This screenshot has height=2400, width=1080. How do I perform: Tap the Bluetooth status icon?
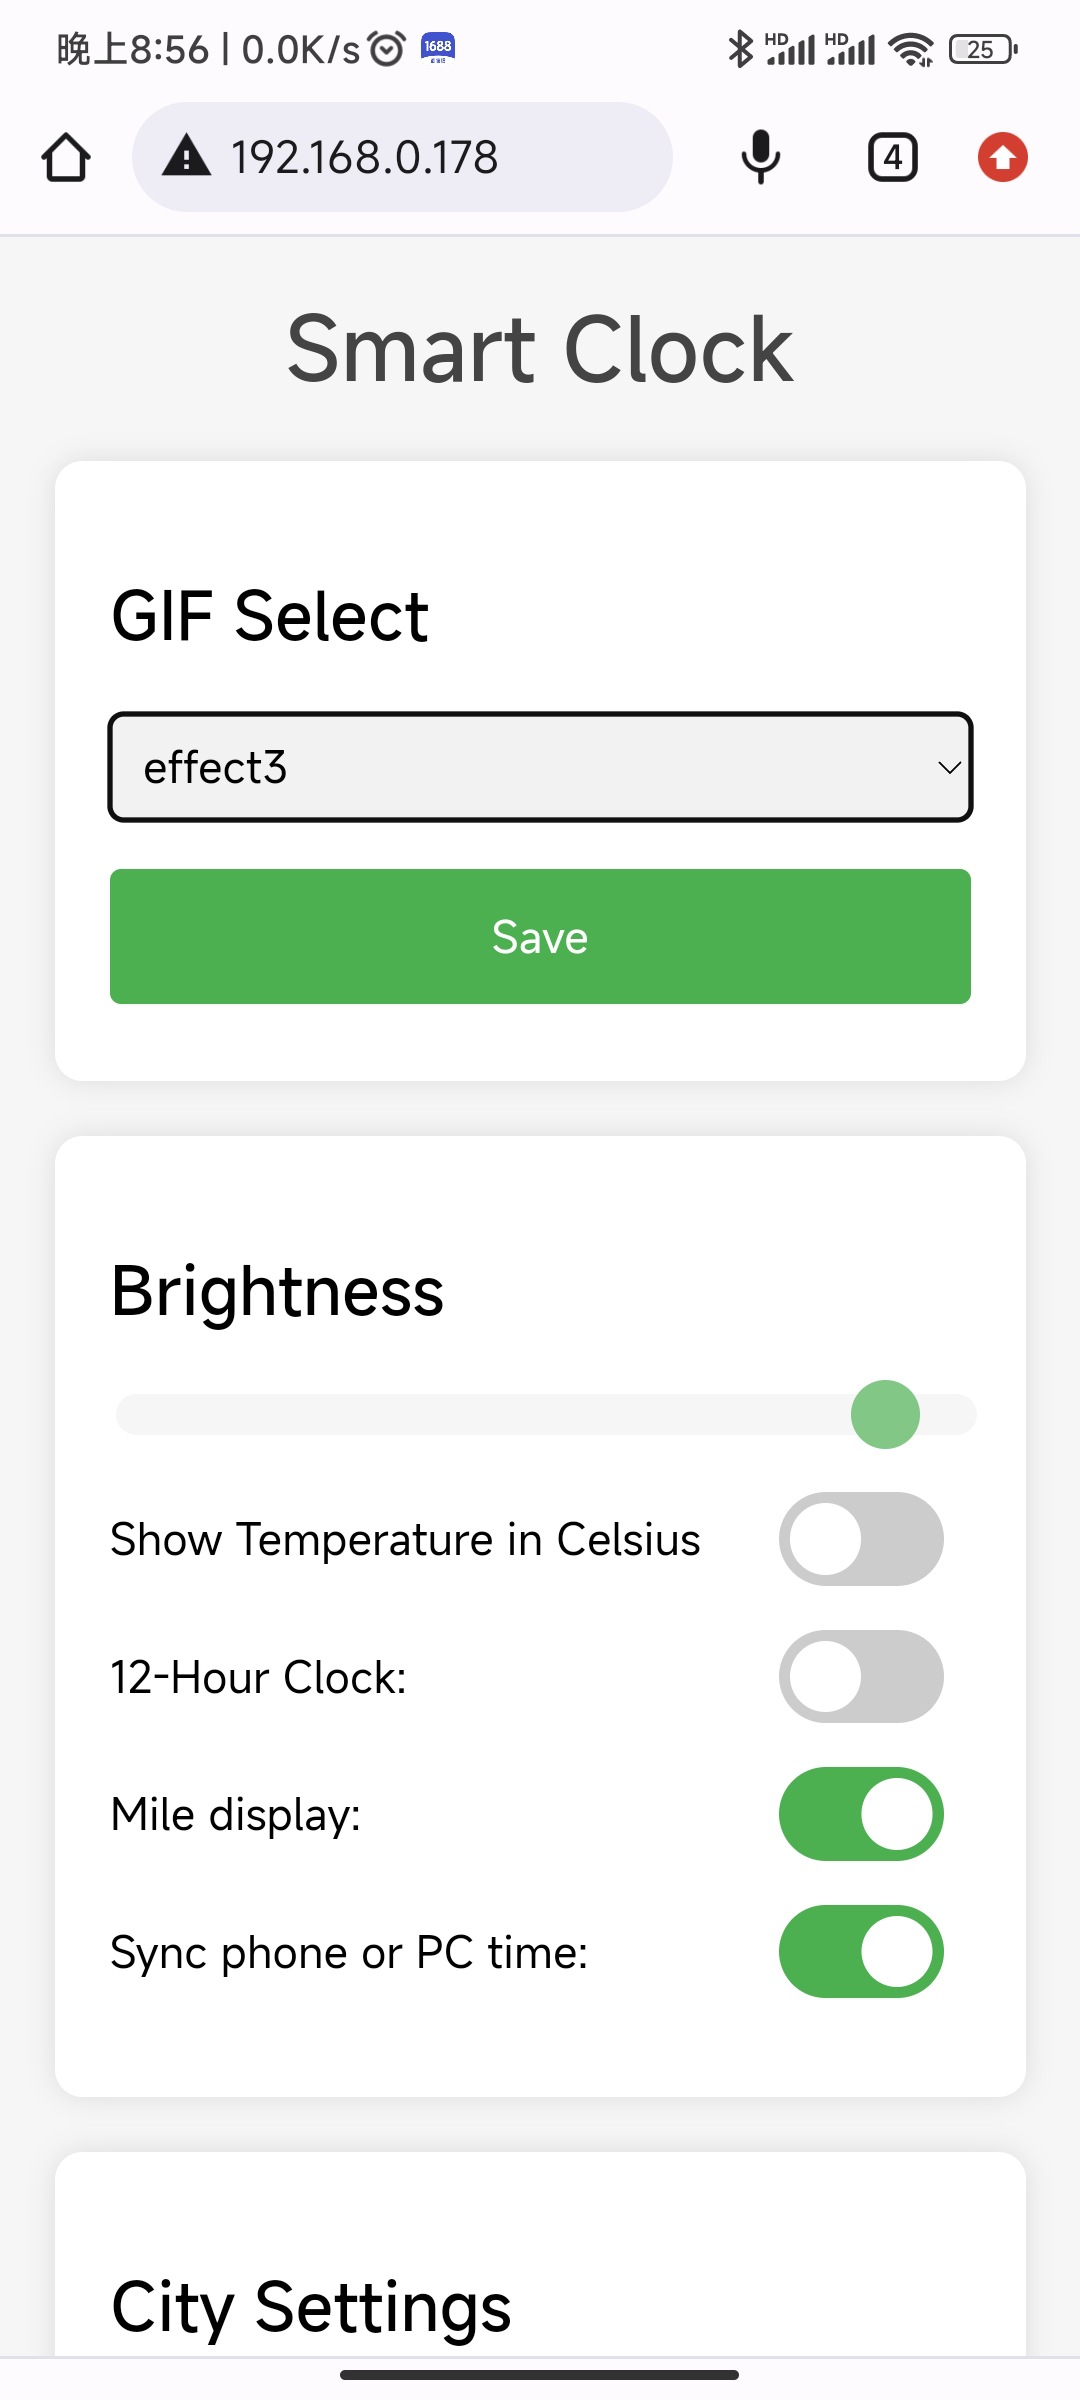[740, 49]
